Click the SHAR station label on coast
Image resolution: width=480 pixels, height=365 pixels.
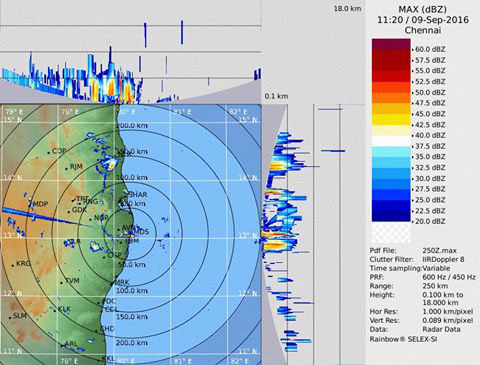[138, 194]
